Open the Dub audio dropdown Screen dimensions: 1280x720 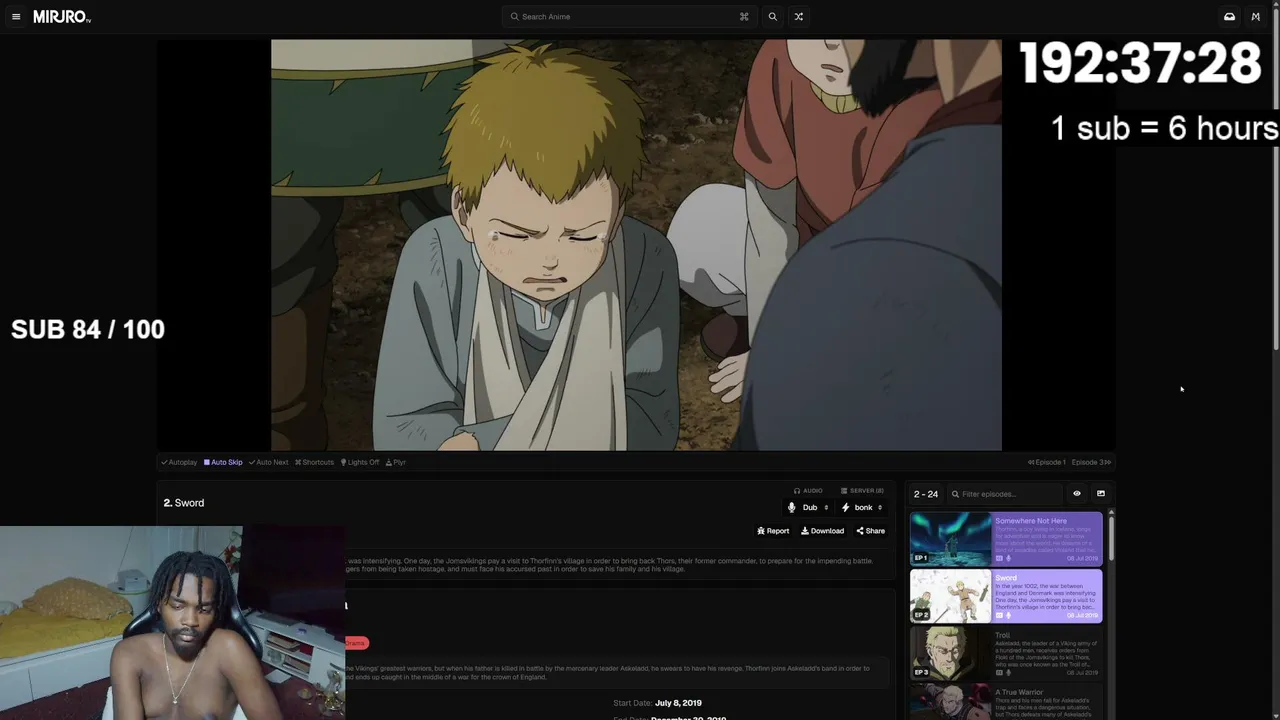[x=808, y=508]
